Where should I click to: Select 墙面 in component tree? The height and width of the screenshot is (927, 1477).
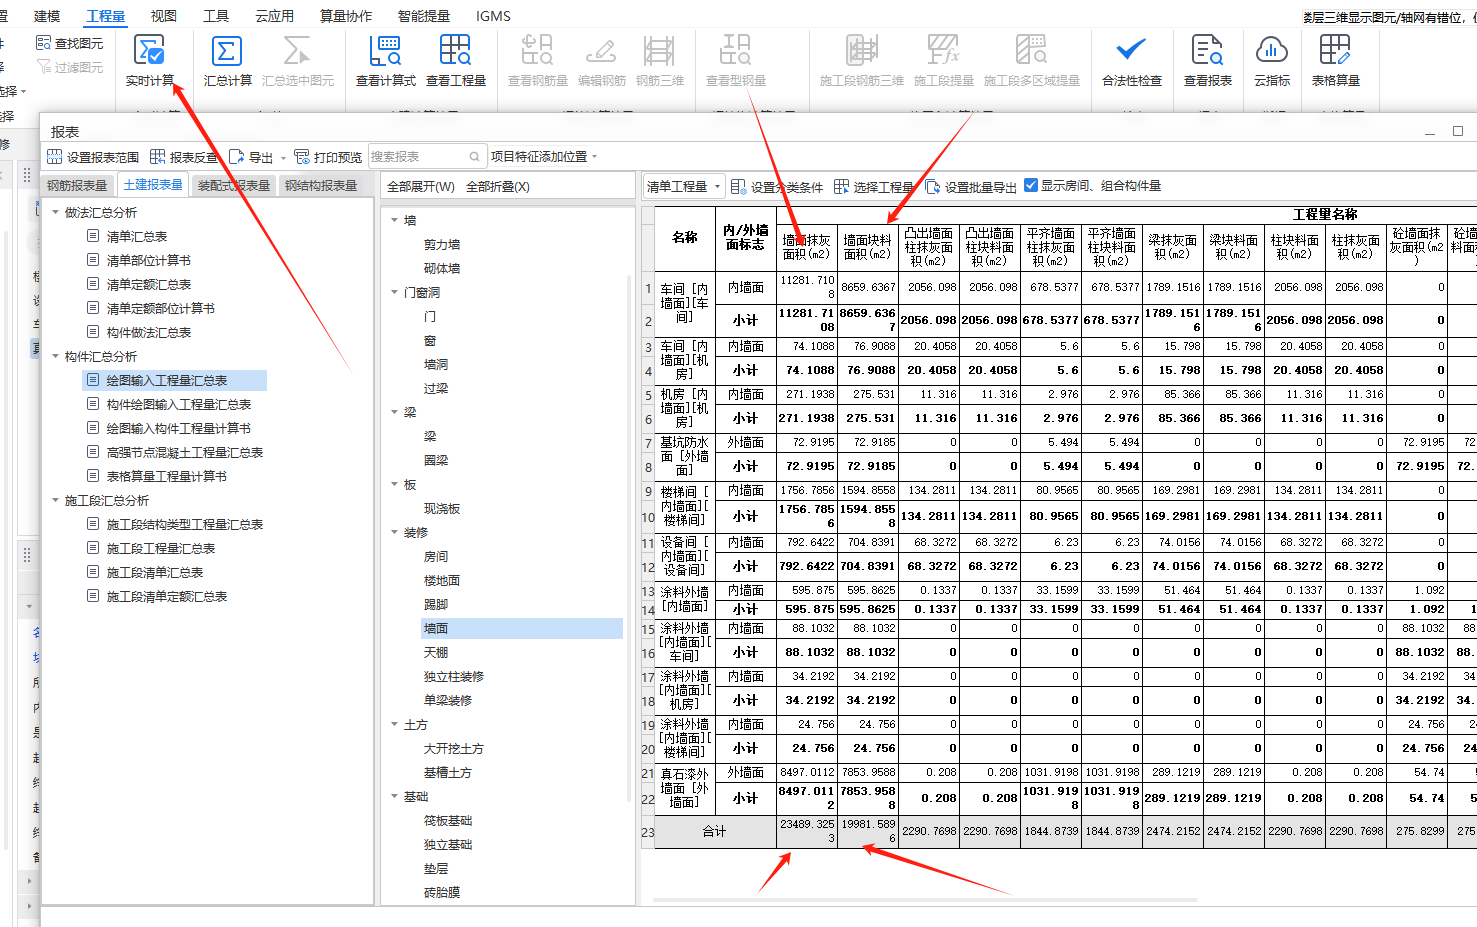436,628
